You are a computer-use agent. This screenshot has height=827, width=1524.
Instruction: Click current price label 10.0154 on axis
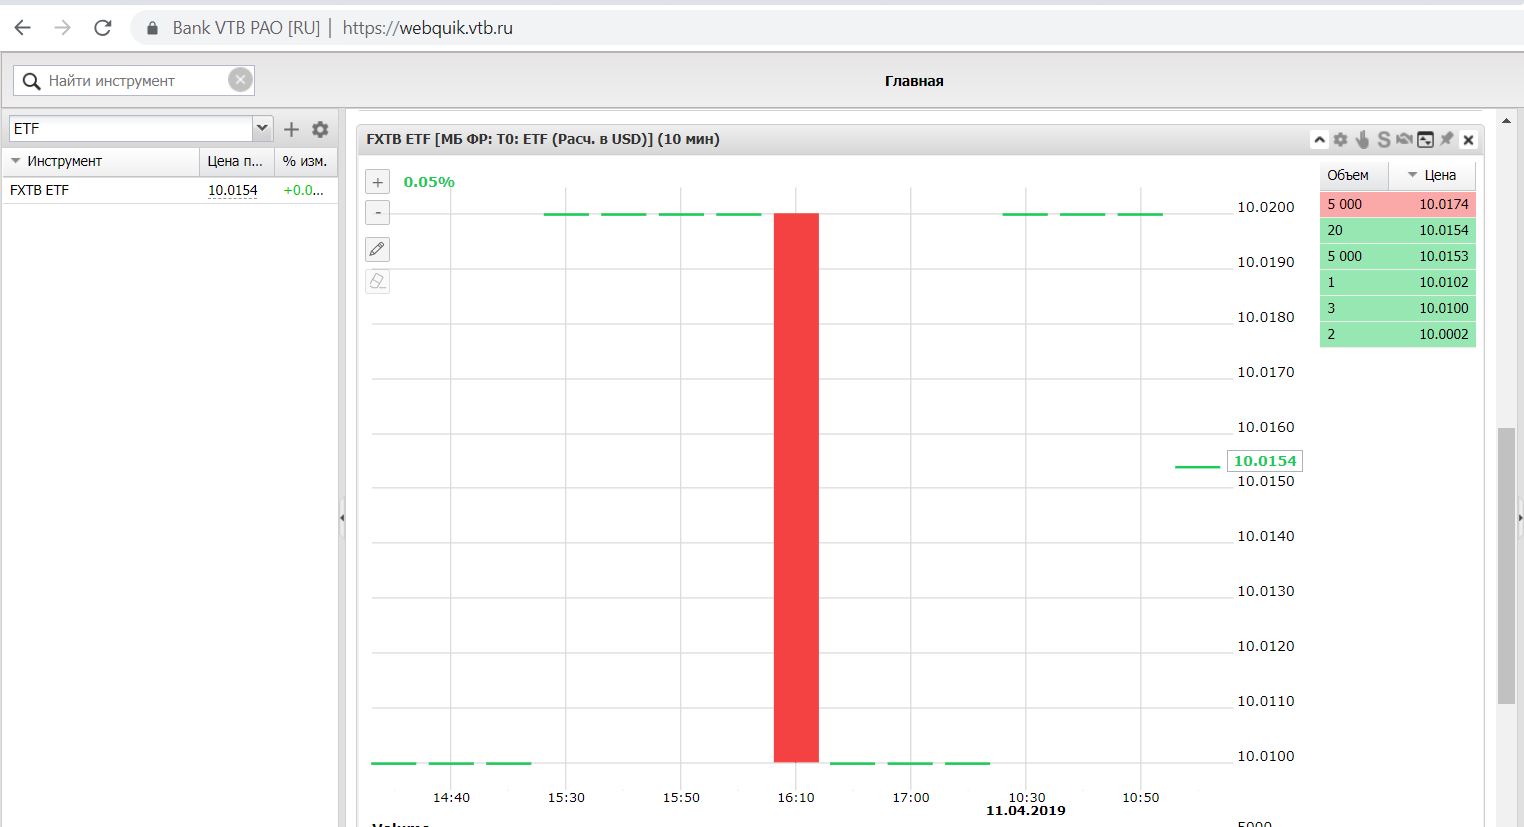1265,461
